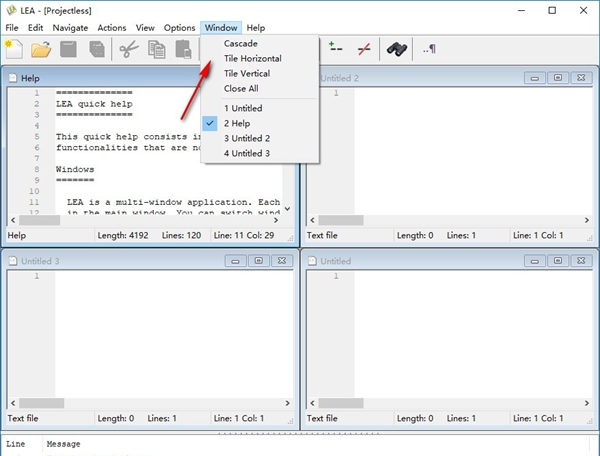Click the down scroll arrow in Help window
This screenshot has width=600, height=456.
(x=287, y=209)
